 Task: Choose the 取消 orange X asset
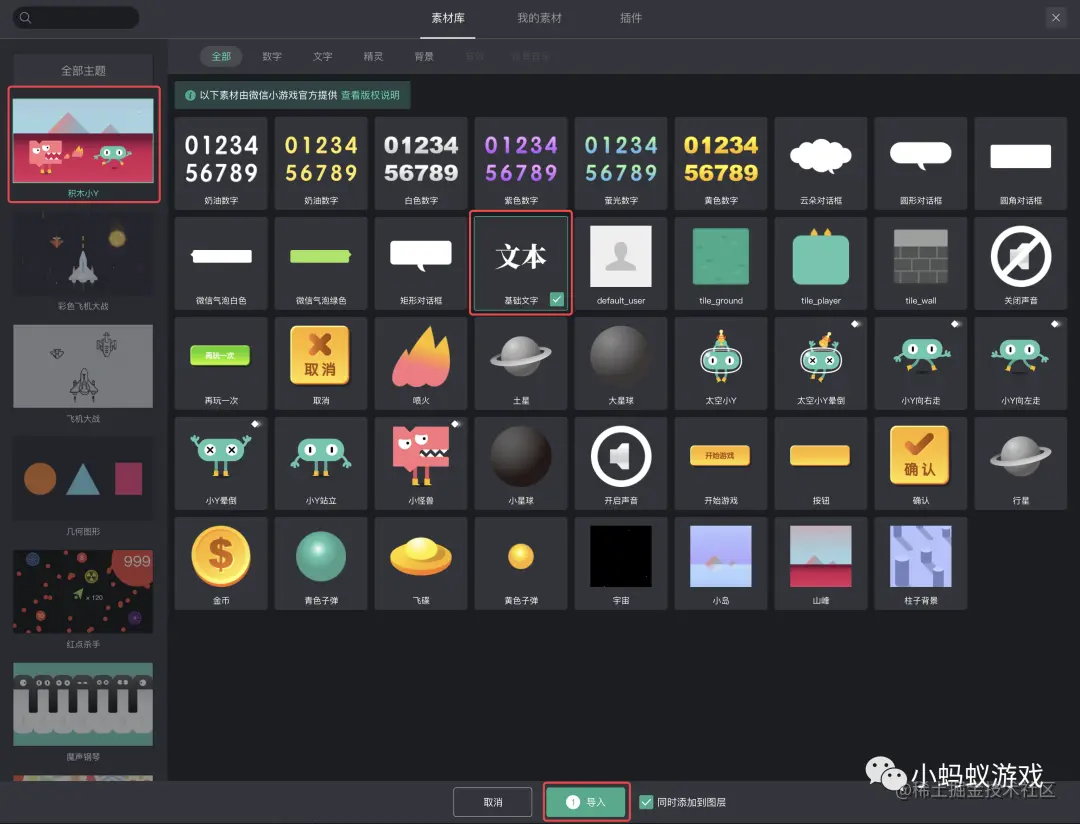tap(321, 363)
